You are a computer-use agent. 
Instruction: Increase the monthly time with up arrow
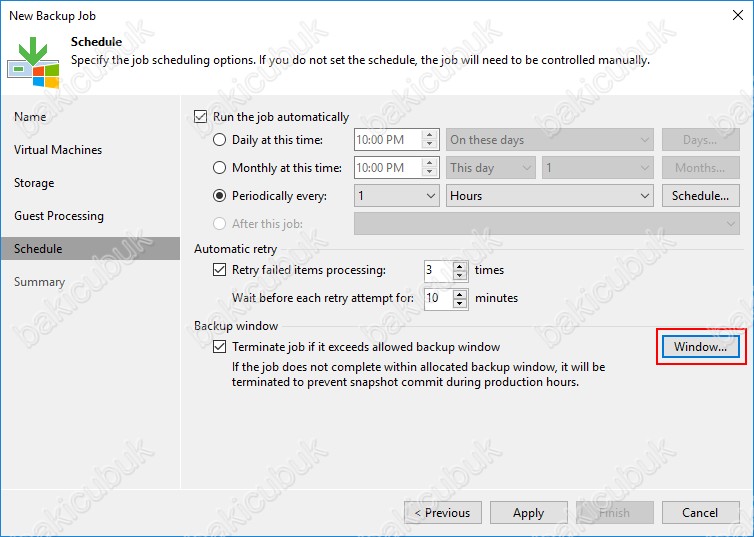[429, 162]
